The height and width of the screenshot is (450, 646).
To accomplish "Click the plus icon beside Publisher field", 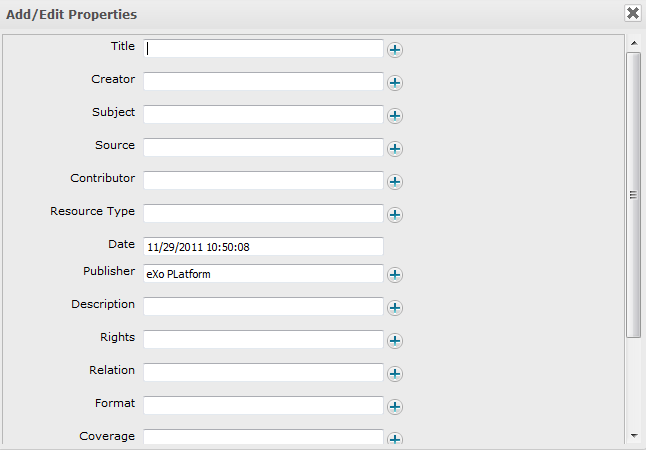I will click(x=395, y=275).
